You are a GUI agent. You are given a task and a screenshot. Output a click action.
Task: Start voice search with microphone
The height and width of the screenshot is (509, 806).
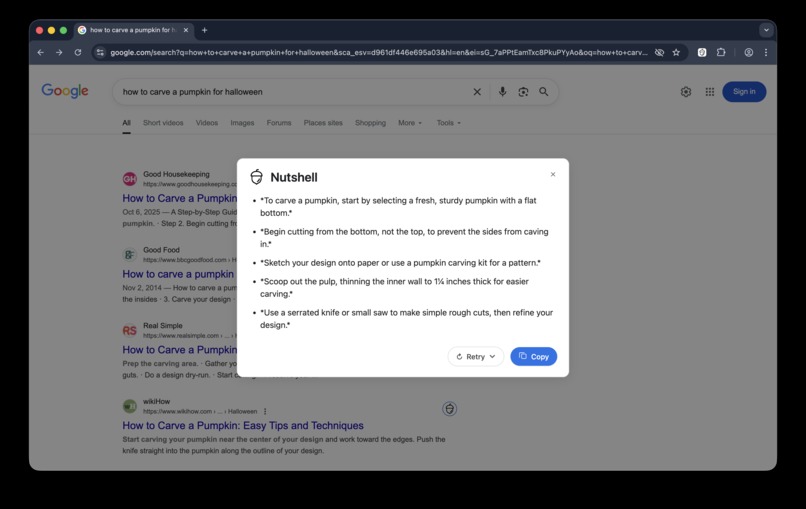tap(502, 92)
